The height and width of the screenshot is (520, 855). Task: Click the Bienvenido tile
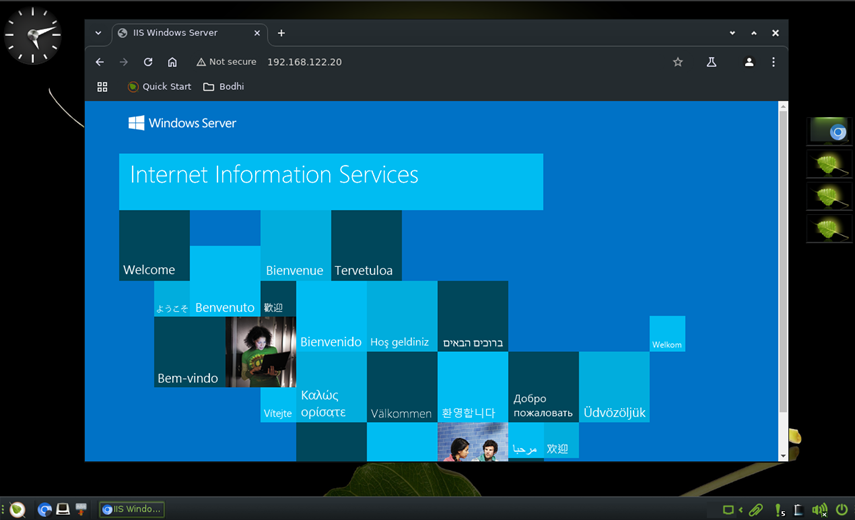pos(331,316)
